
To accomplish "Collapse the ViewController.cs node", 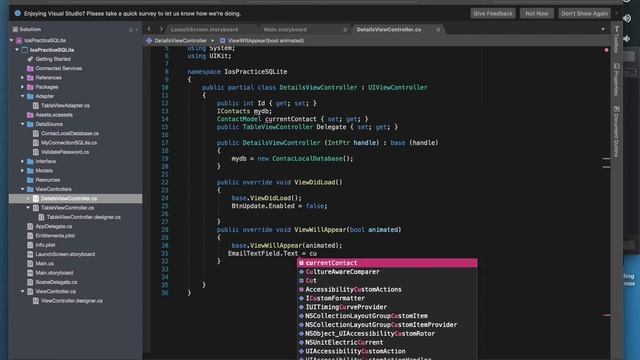I will (x=22, y=291).
